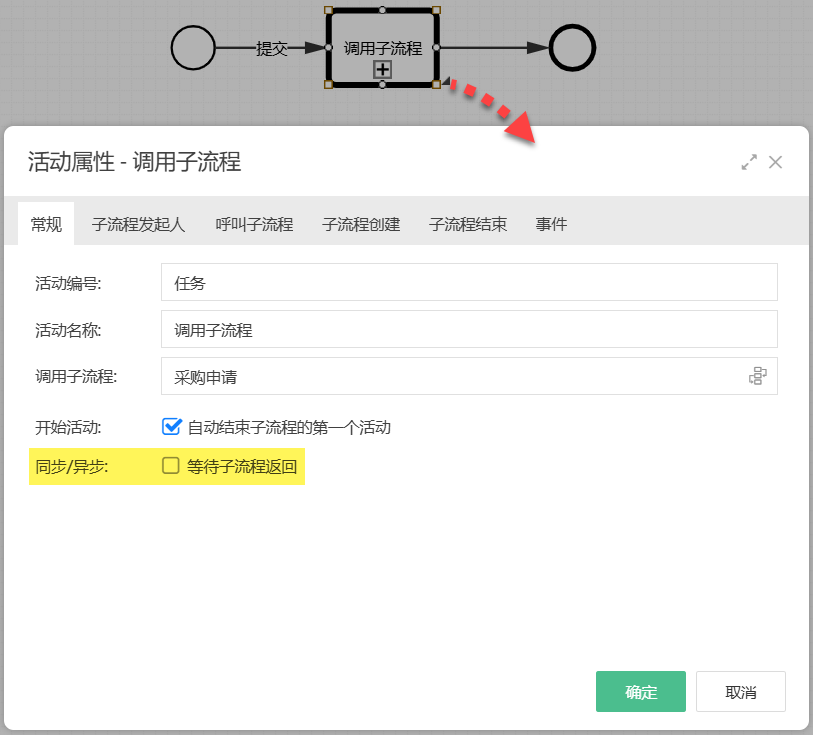
Task: Uncheck 自动结束子流程的第一个活动
Action: point(172,426)
